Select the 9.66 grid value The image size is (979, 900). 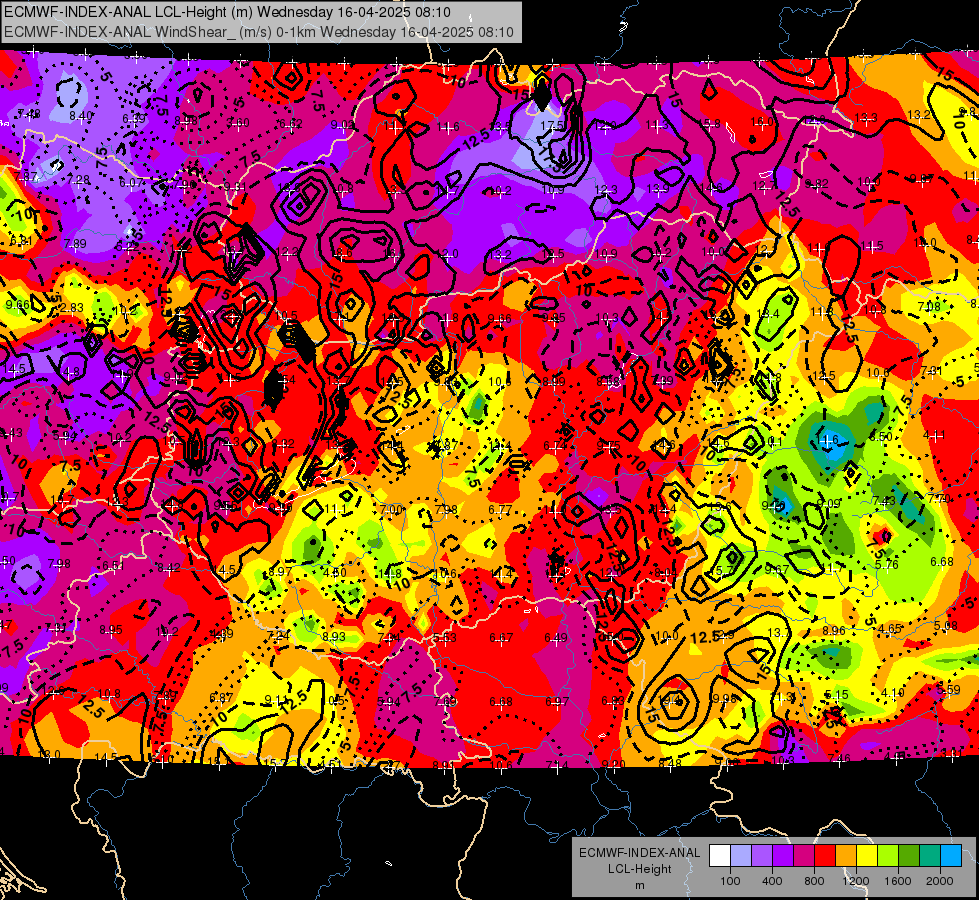click(17, 304)
